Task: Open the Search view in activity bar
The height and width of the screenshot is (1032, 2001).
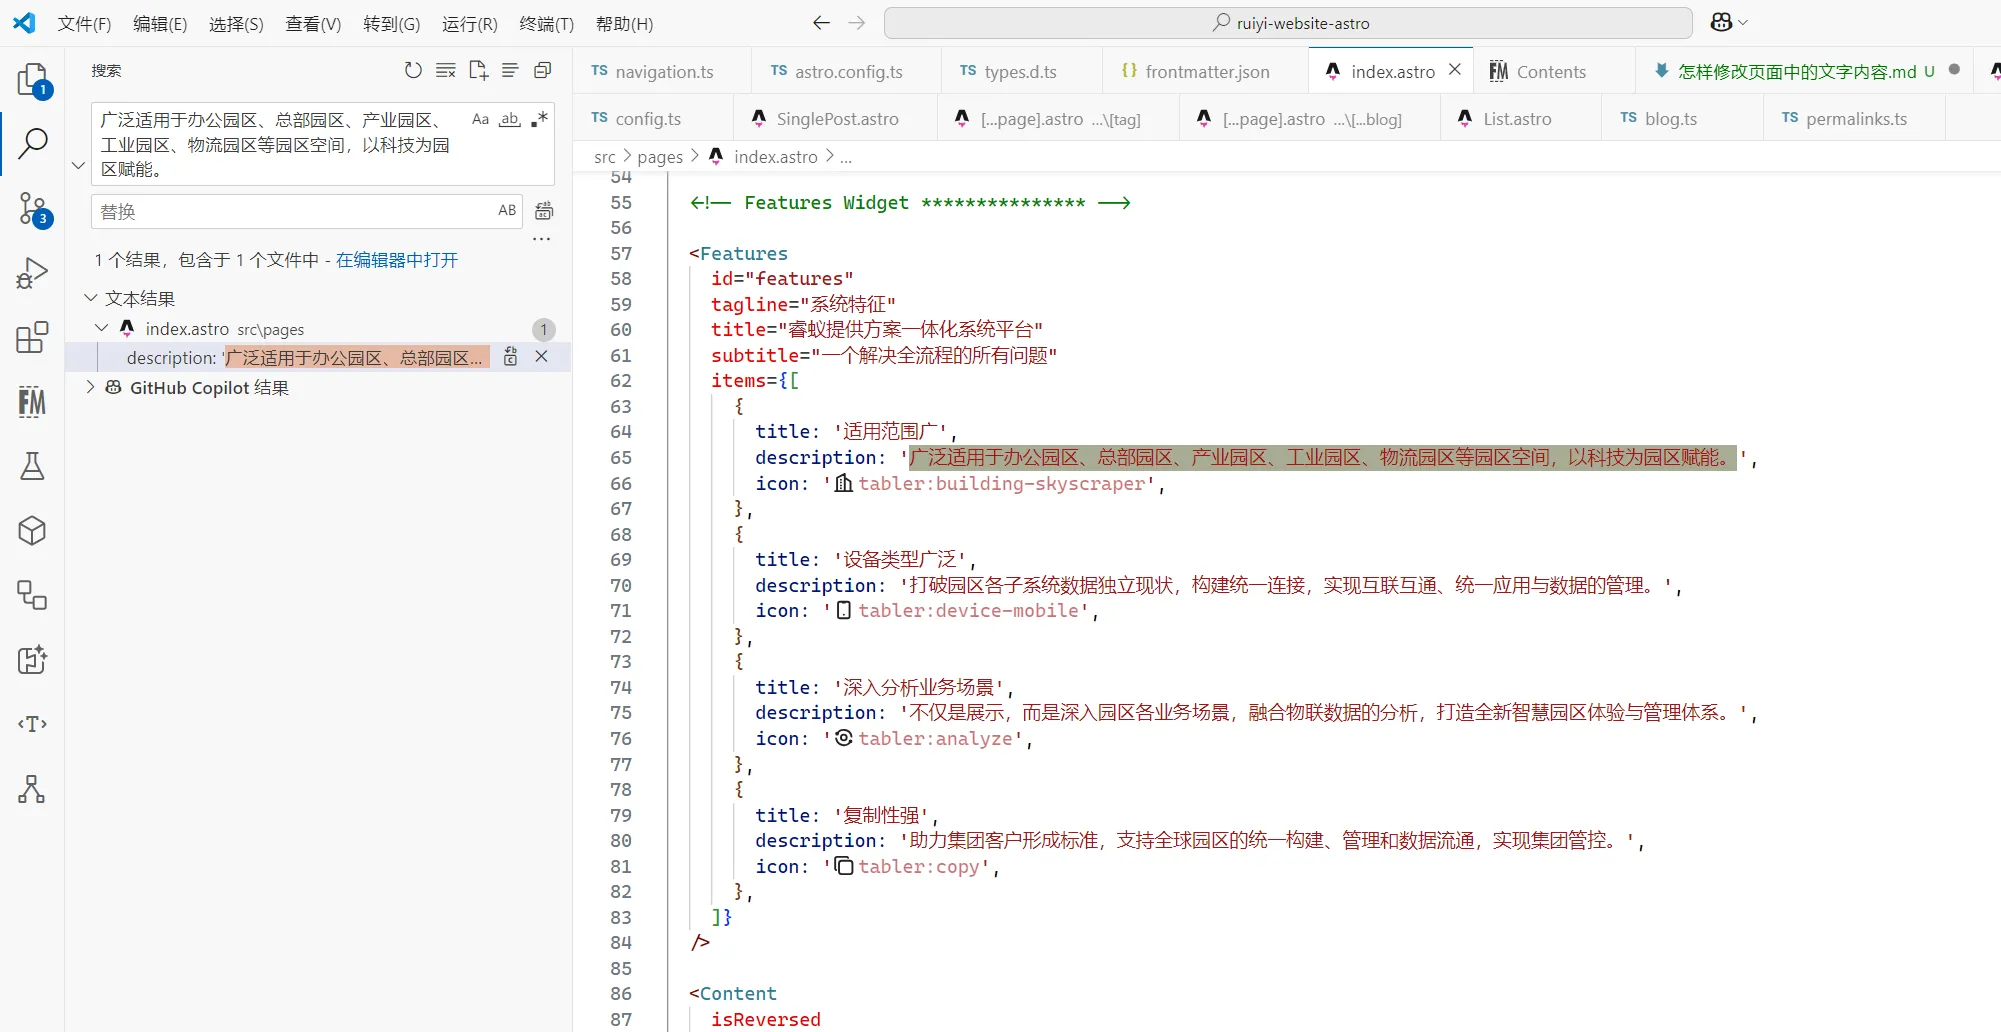Action: [x=32, y=143]
